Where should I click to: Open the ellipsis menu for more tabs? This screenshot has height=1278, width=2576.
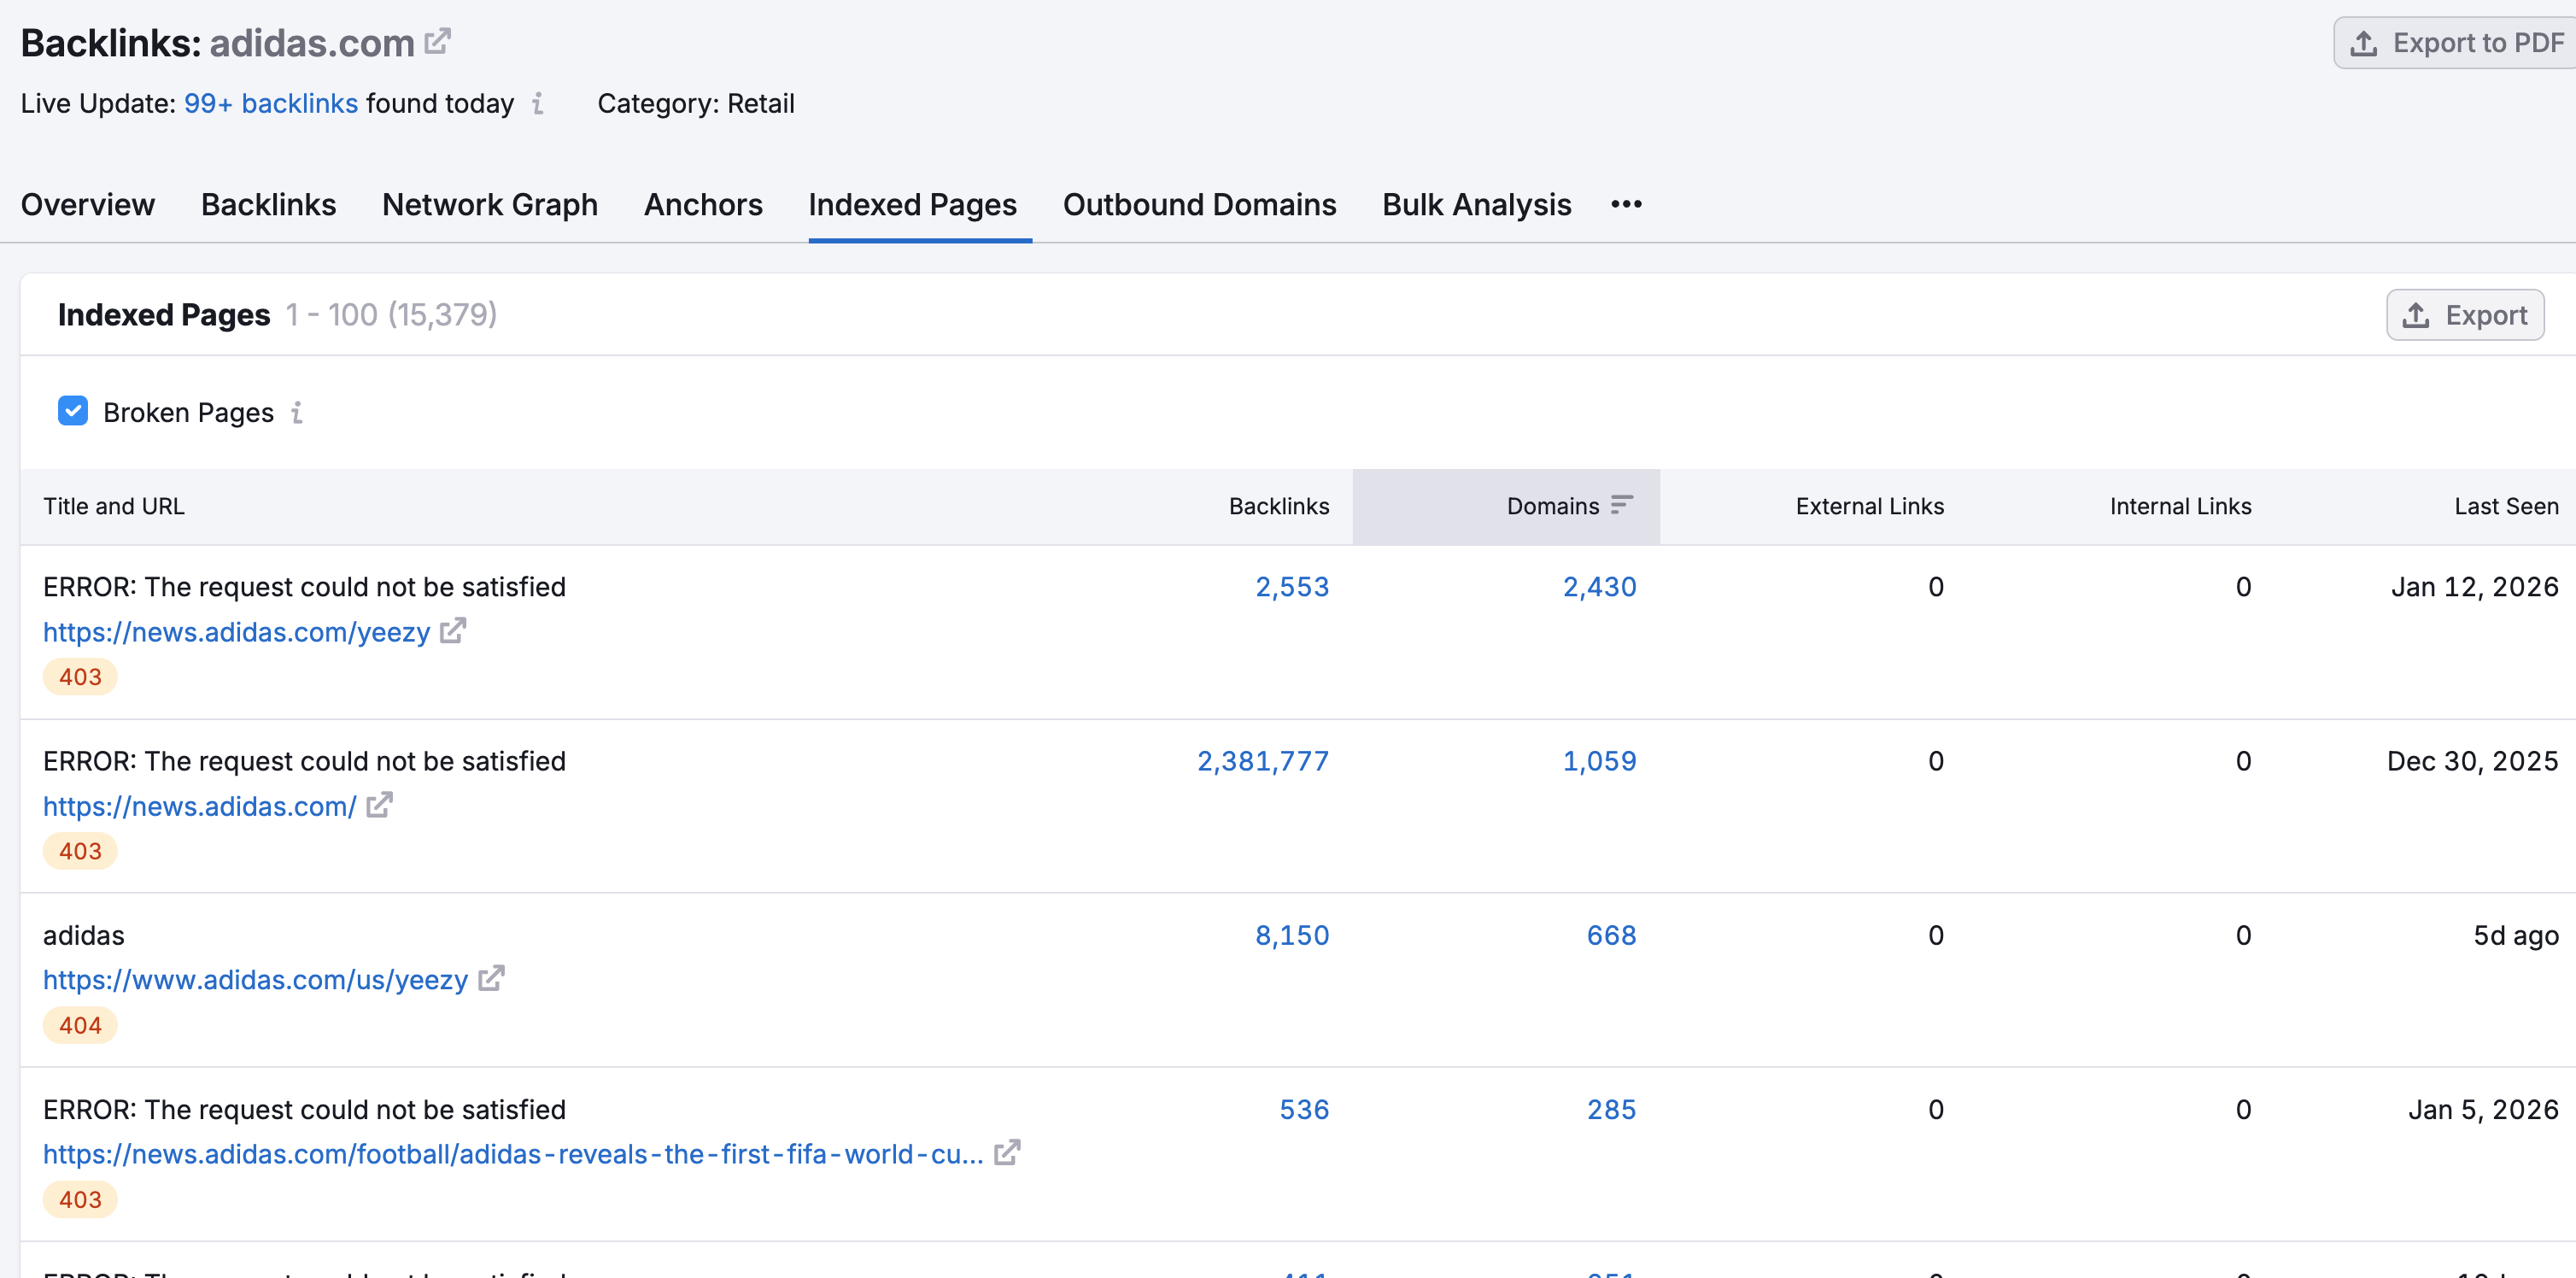1625,205
